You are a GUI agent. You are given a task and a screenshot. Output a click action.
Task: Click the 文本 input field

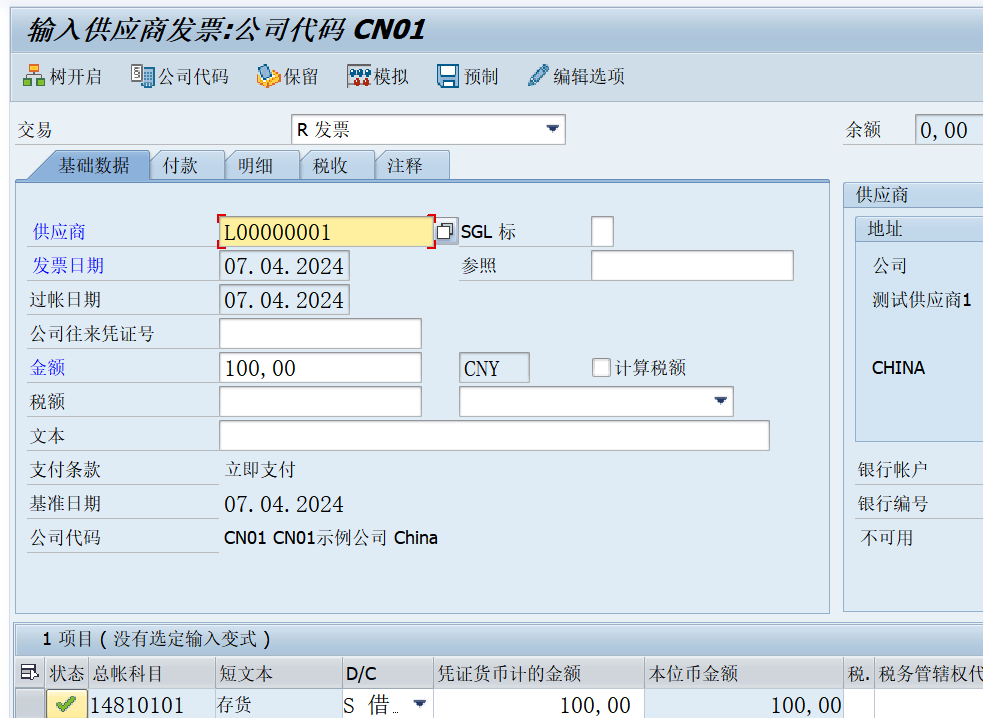494,435
